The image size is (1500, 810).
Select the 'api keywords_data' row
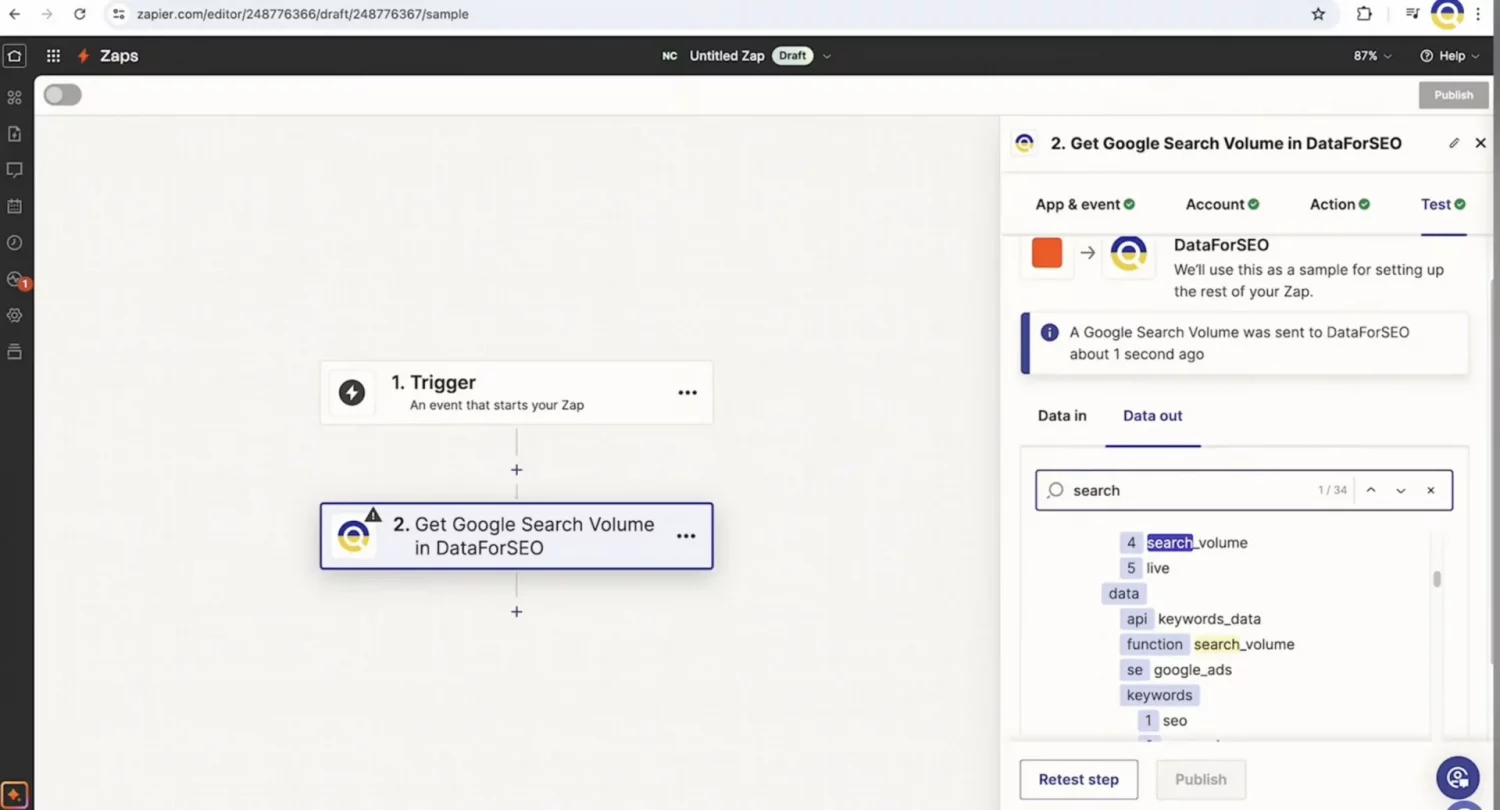coord(1190,619)
